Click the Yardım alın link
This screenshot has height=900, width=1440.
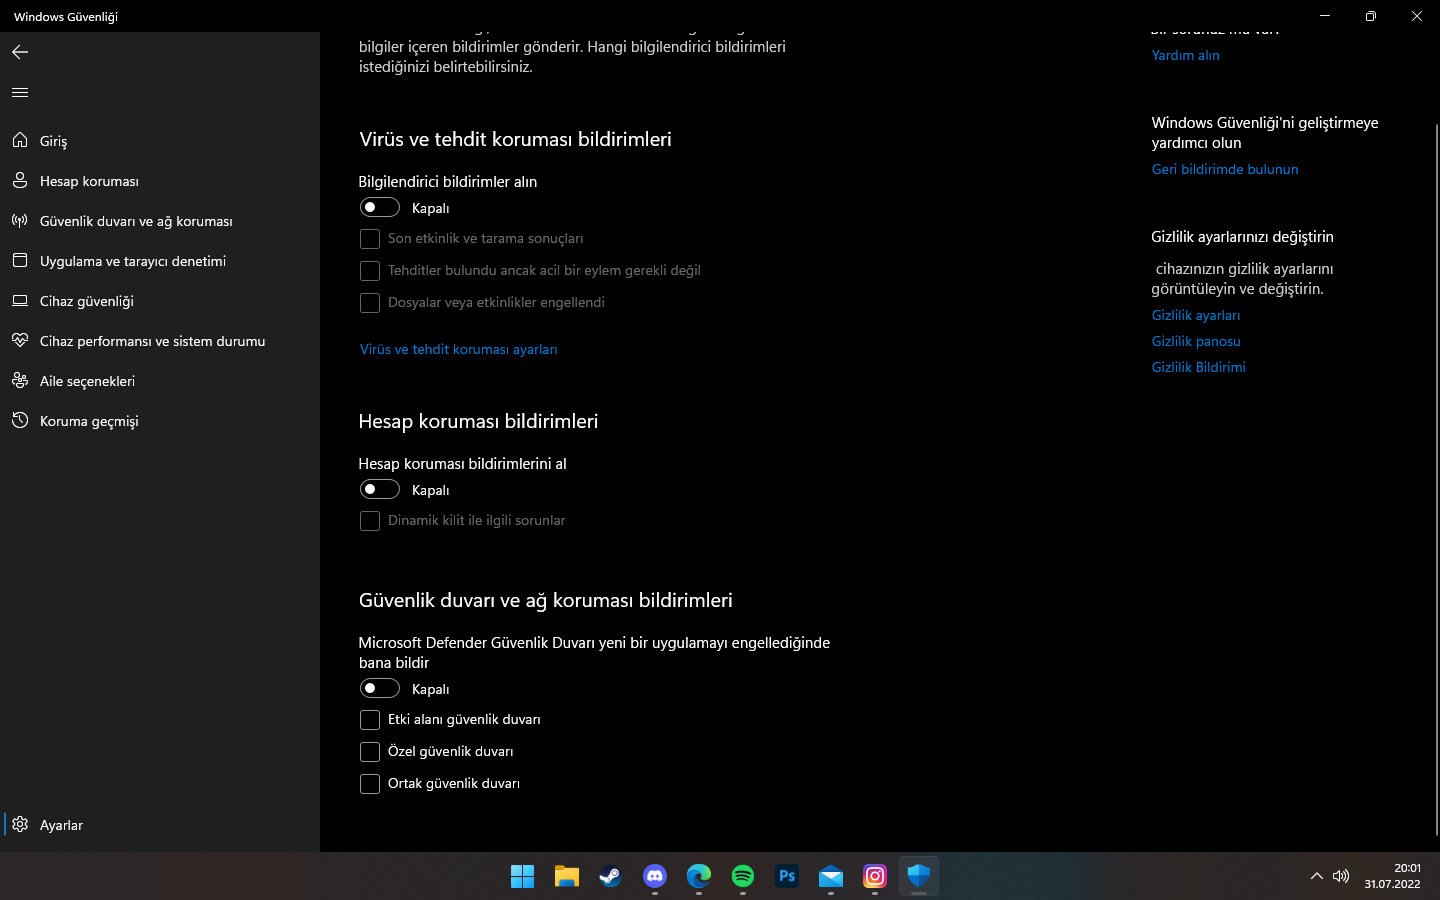pos(1186,55)
